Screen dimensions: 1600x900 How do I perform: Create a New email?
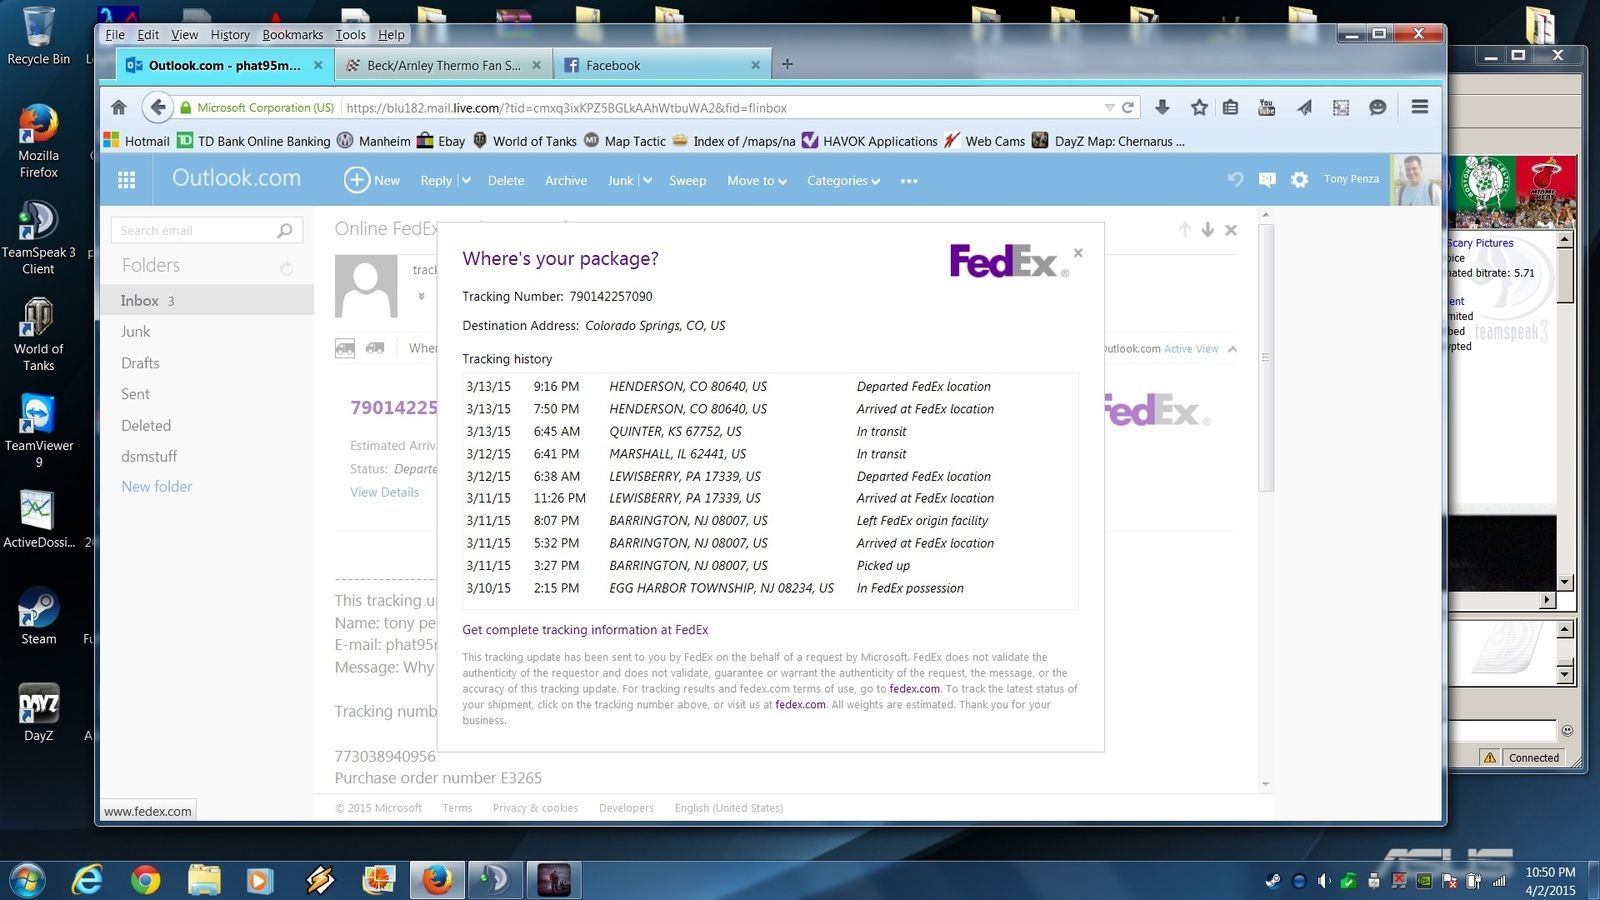point(372,180)
